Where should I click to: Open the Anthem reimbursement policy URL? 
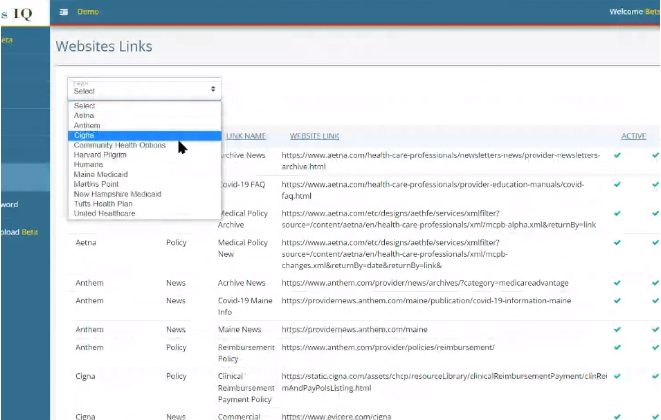(388, 347)
